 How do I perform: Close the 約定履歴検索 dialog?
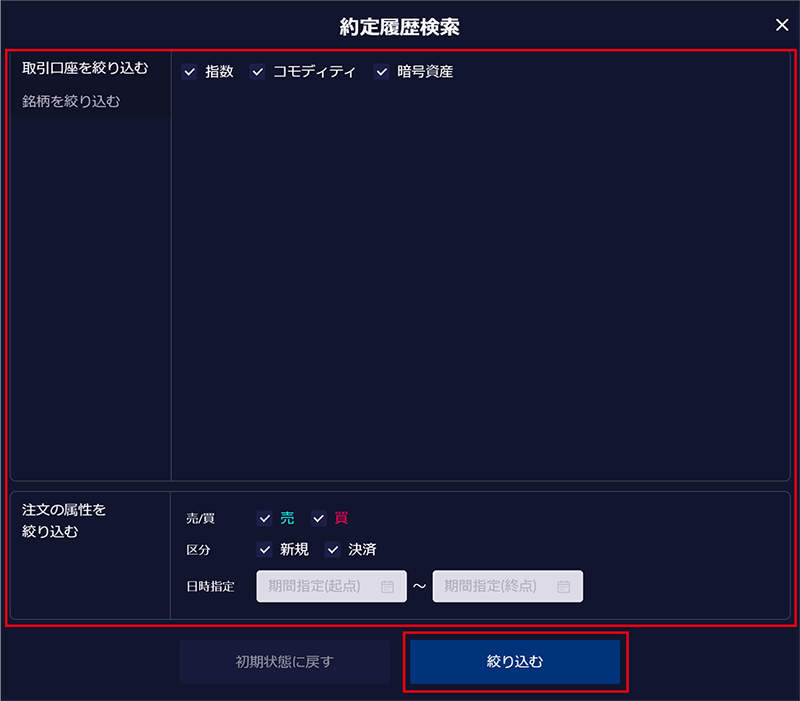[782, 25]
